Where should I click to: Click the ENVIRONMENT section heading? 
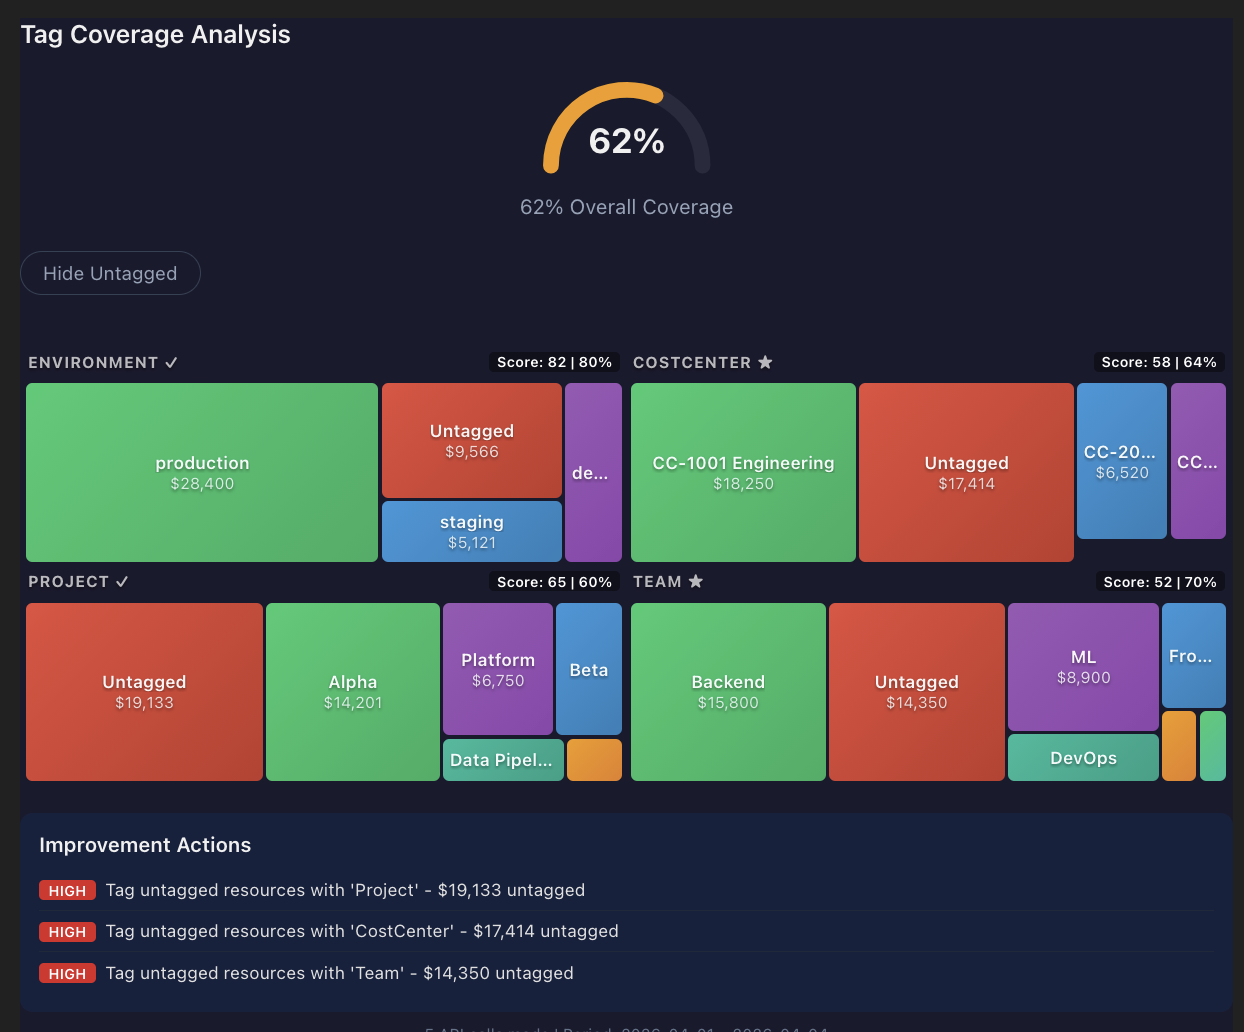tap(93, 363)
